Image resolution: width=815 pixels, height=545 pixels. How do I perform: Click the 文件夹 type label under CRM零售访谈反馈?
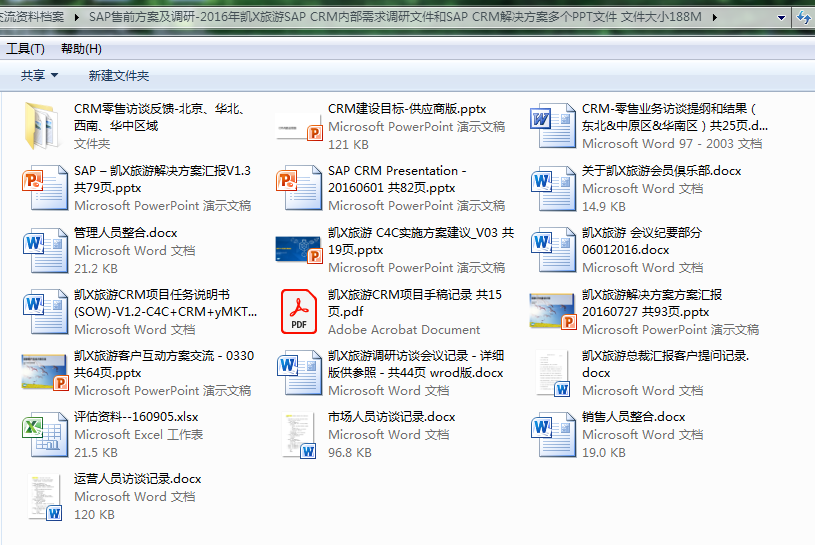pyautogui.click(x=92, y=144)
